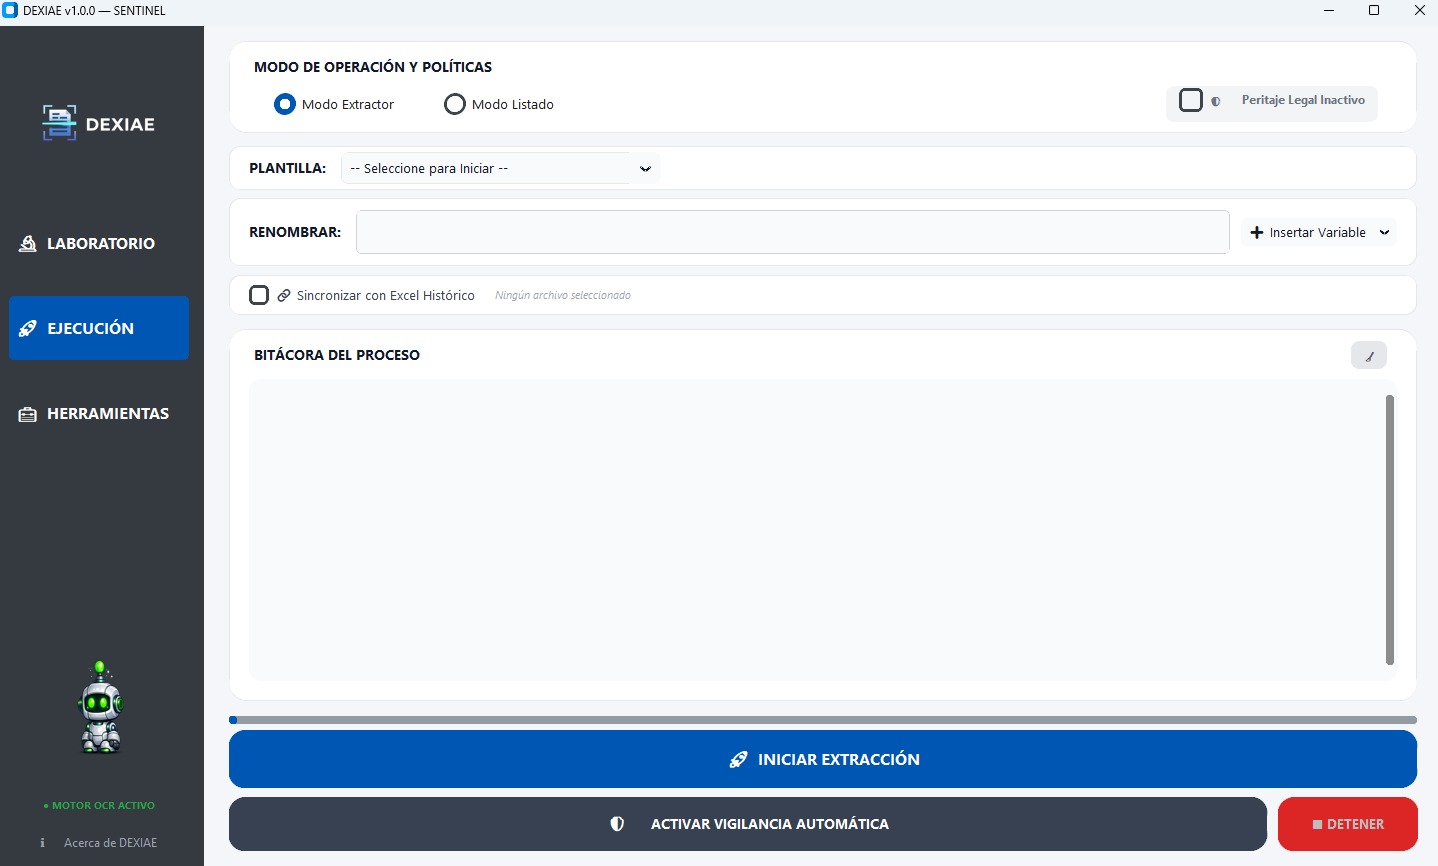The width and height of the screenshot is (1438, 866).
Task: Click the robot mascot icon
Action: pyautogui.click(x=100, y=708)
